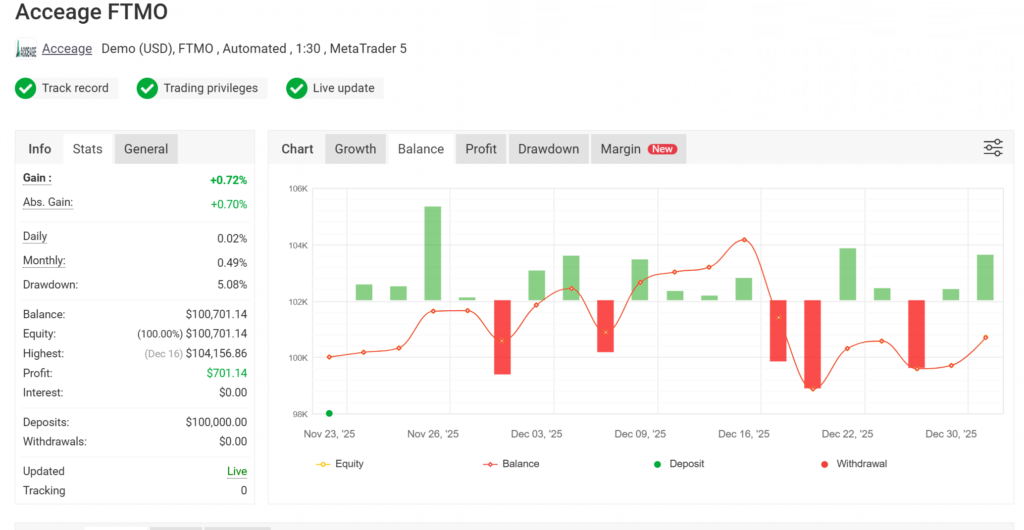The width and height of the screenshot is (1024, 530).
Task: Click the green deposit dot on chart
Action: point(330,413)
